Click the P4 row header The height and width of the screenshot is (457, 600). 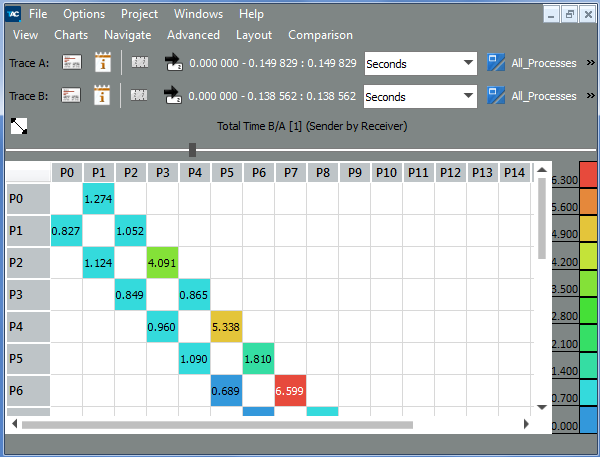tap(28, 326)
